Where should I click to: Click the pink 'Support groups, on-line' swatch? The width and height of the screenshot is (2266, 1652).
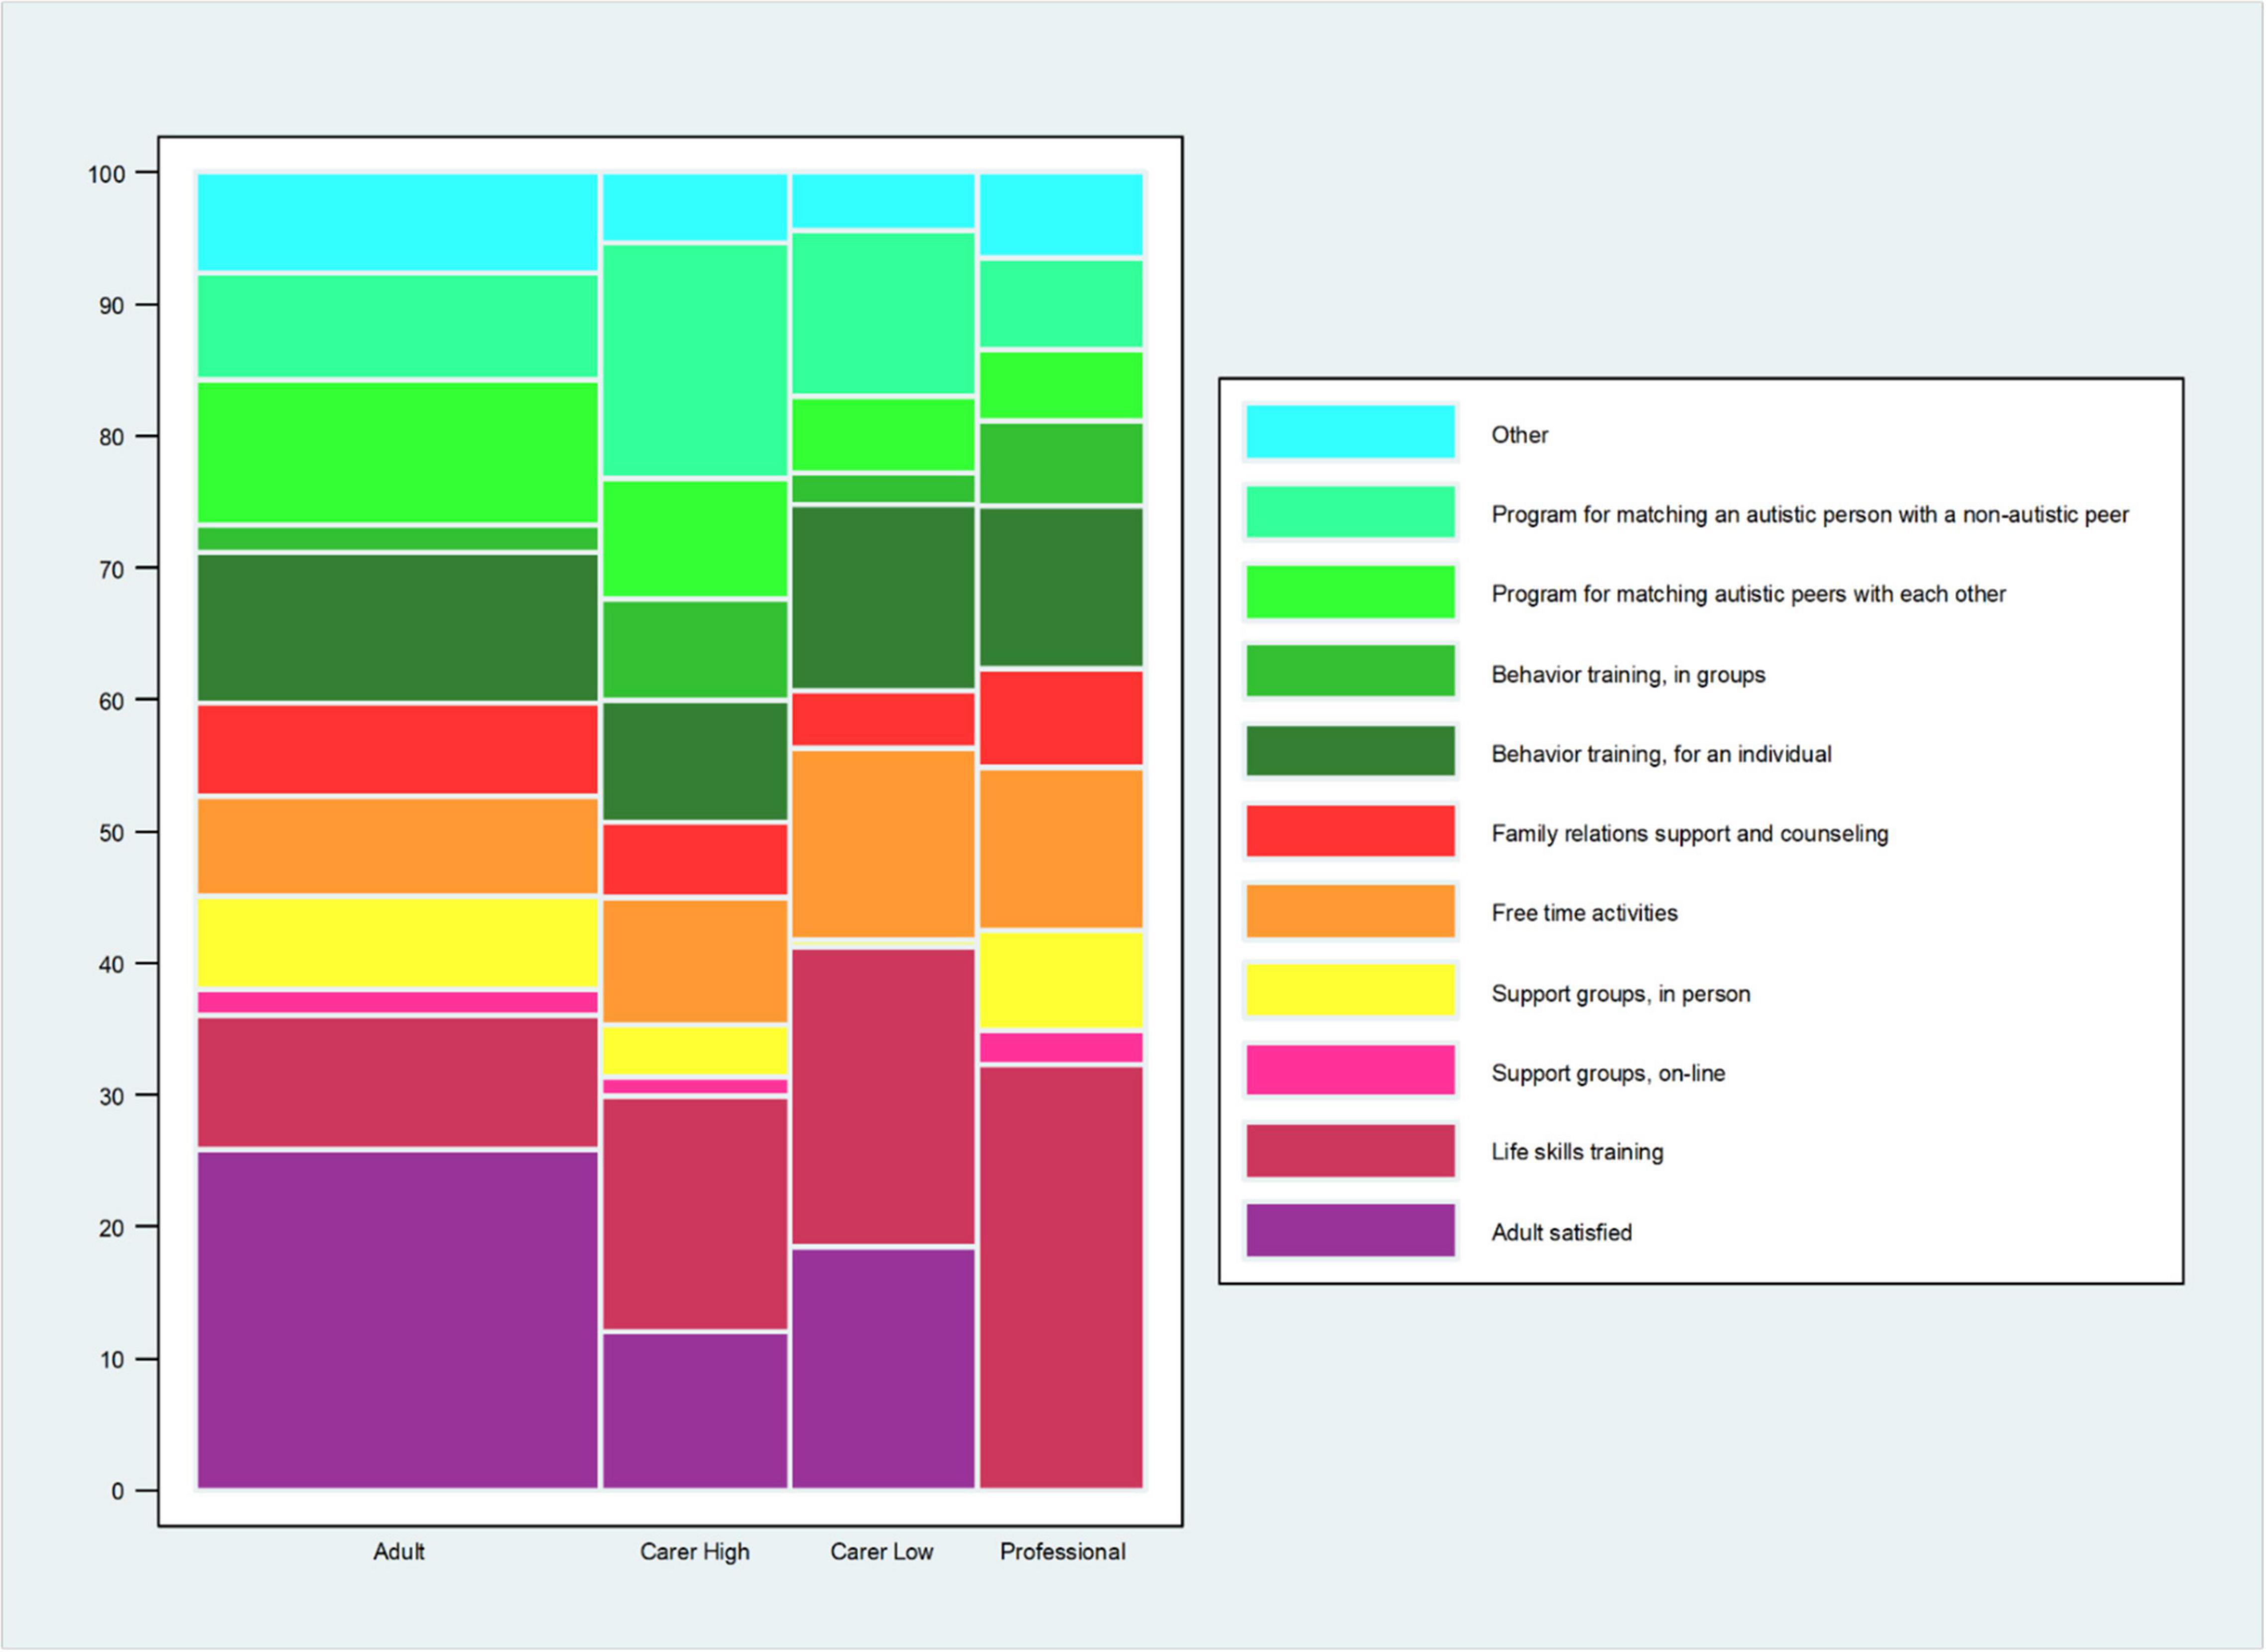1350,1070
